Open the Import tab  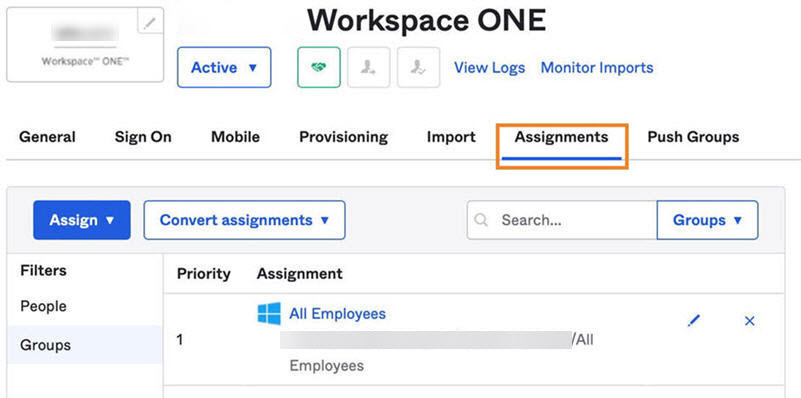[x=451, y=137]
